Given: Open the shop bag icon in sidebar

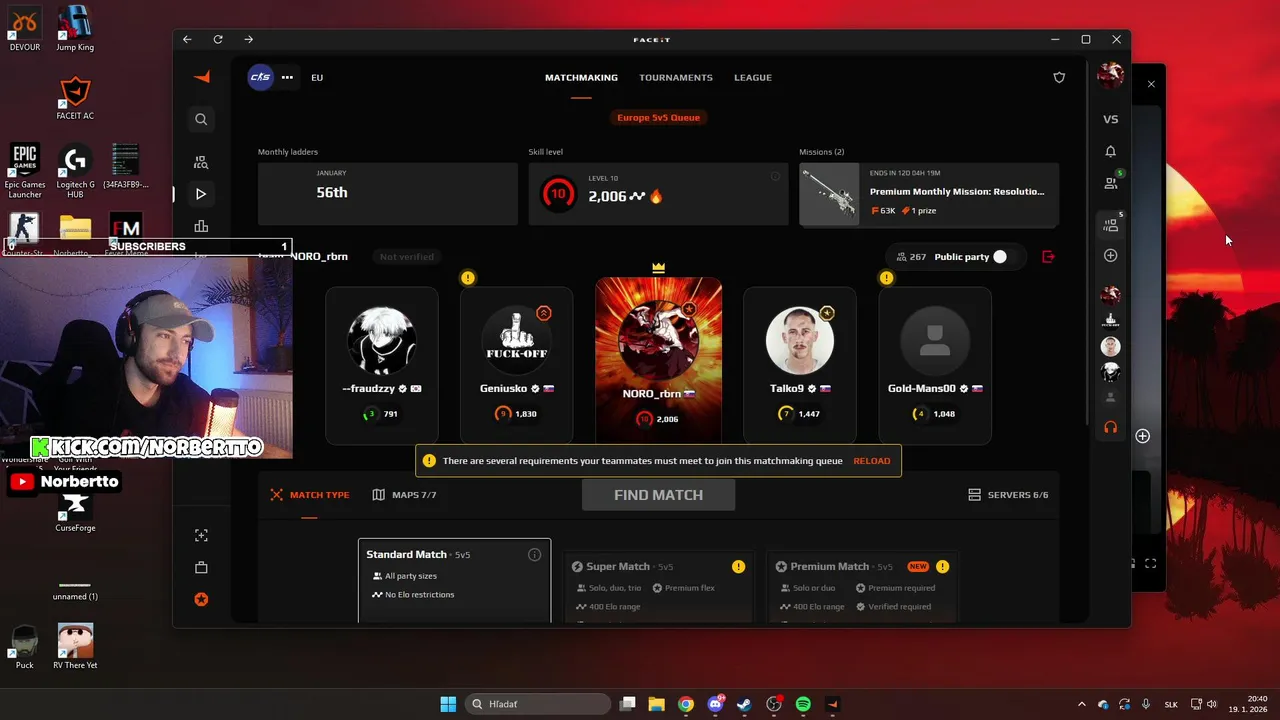Looking at the screenshot, I should tap(201, 567).
